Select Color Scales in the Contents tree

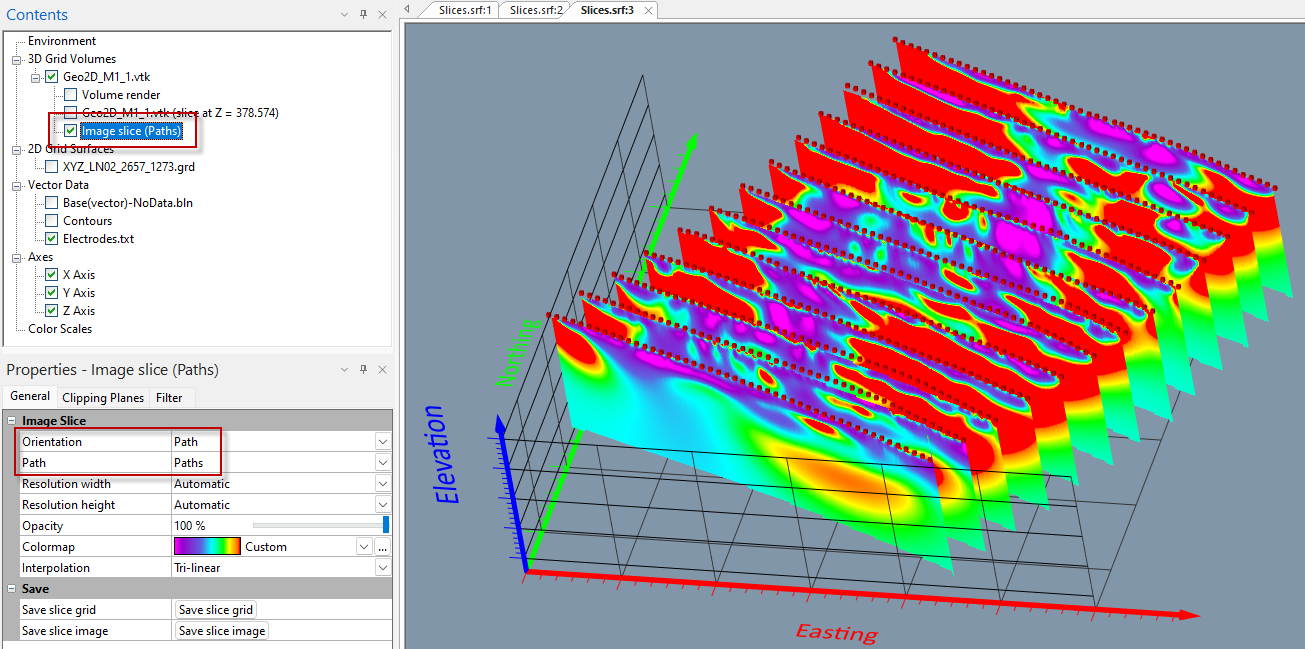(x=60, y=329)
